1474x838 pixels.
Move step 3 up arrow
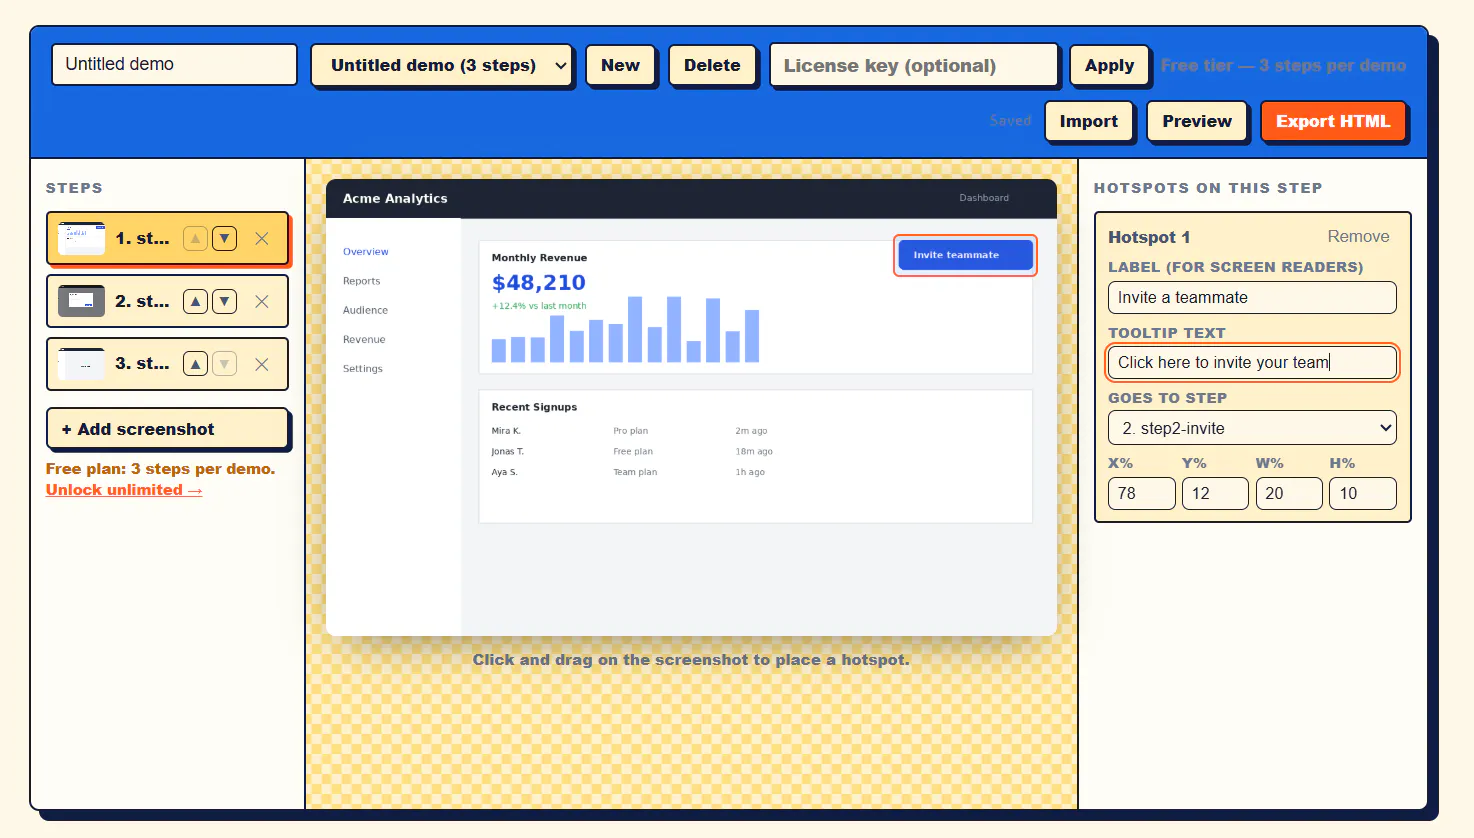point(196,364)
